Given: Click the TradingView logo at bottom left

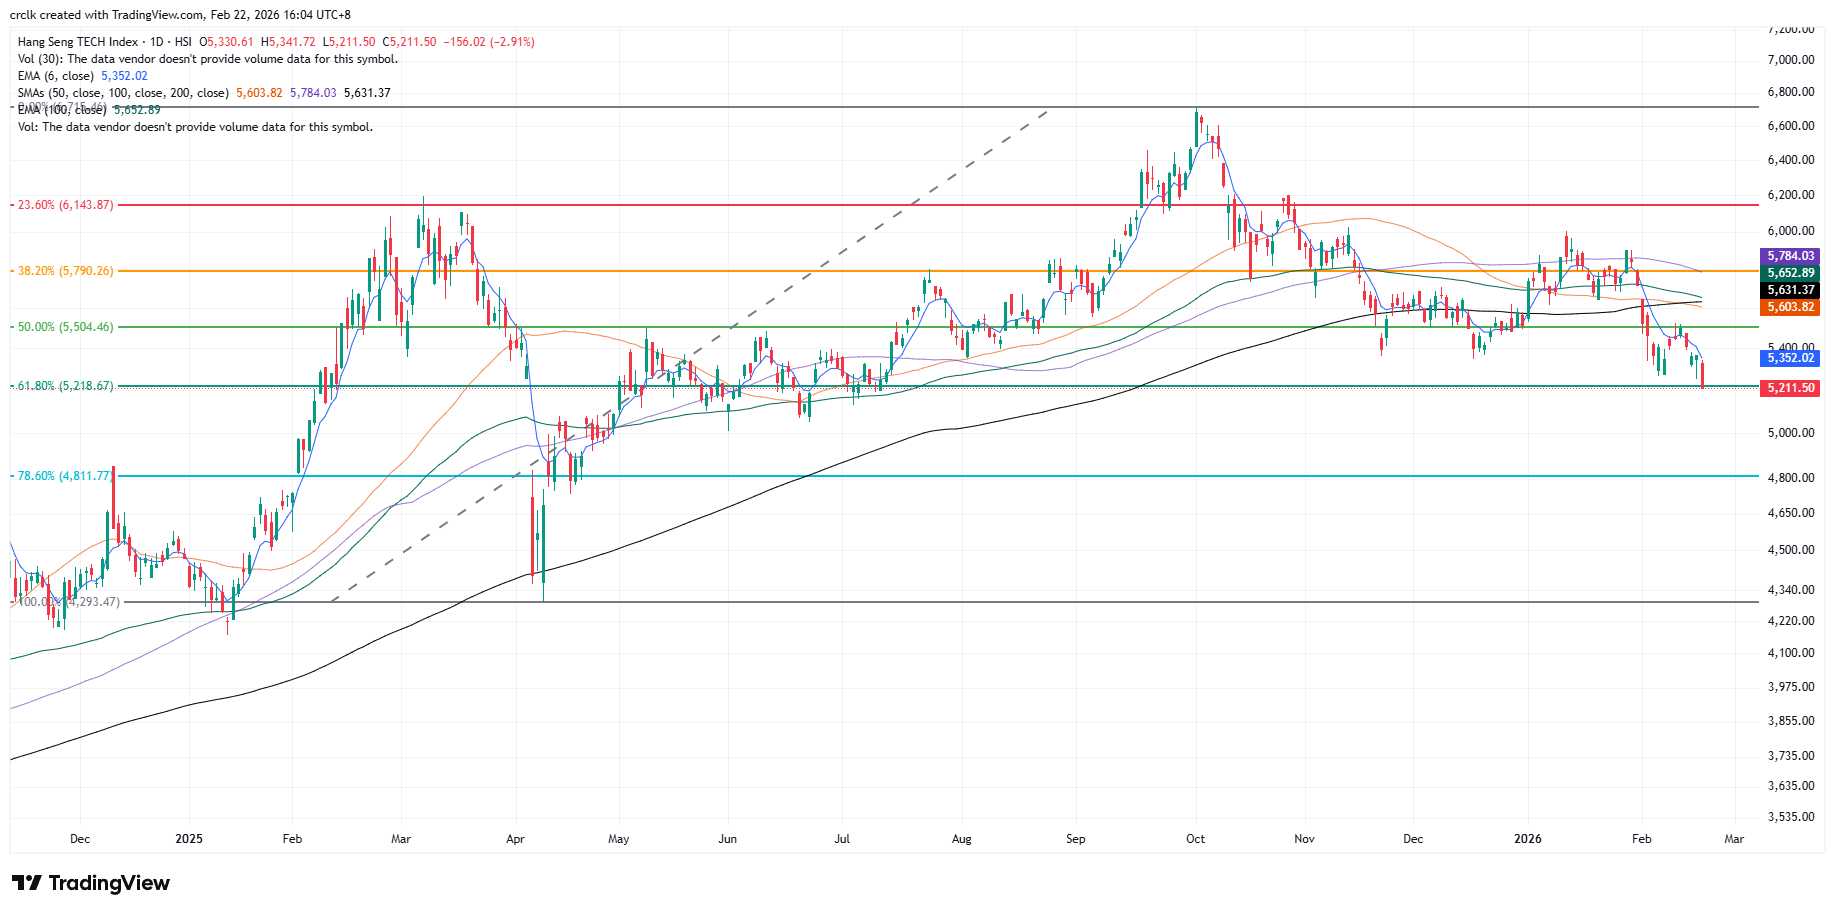Looking at the screenshot, I should [x=91, y=883].
